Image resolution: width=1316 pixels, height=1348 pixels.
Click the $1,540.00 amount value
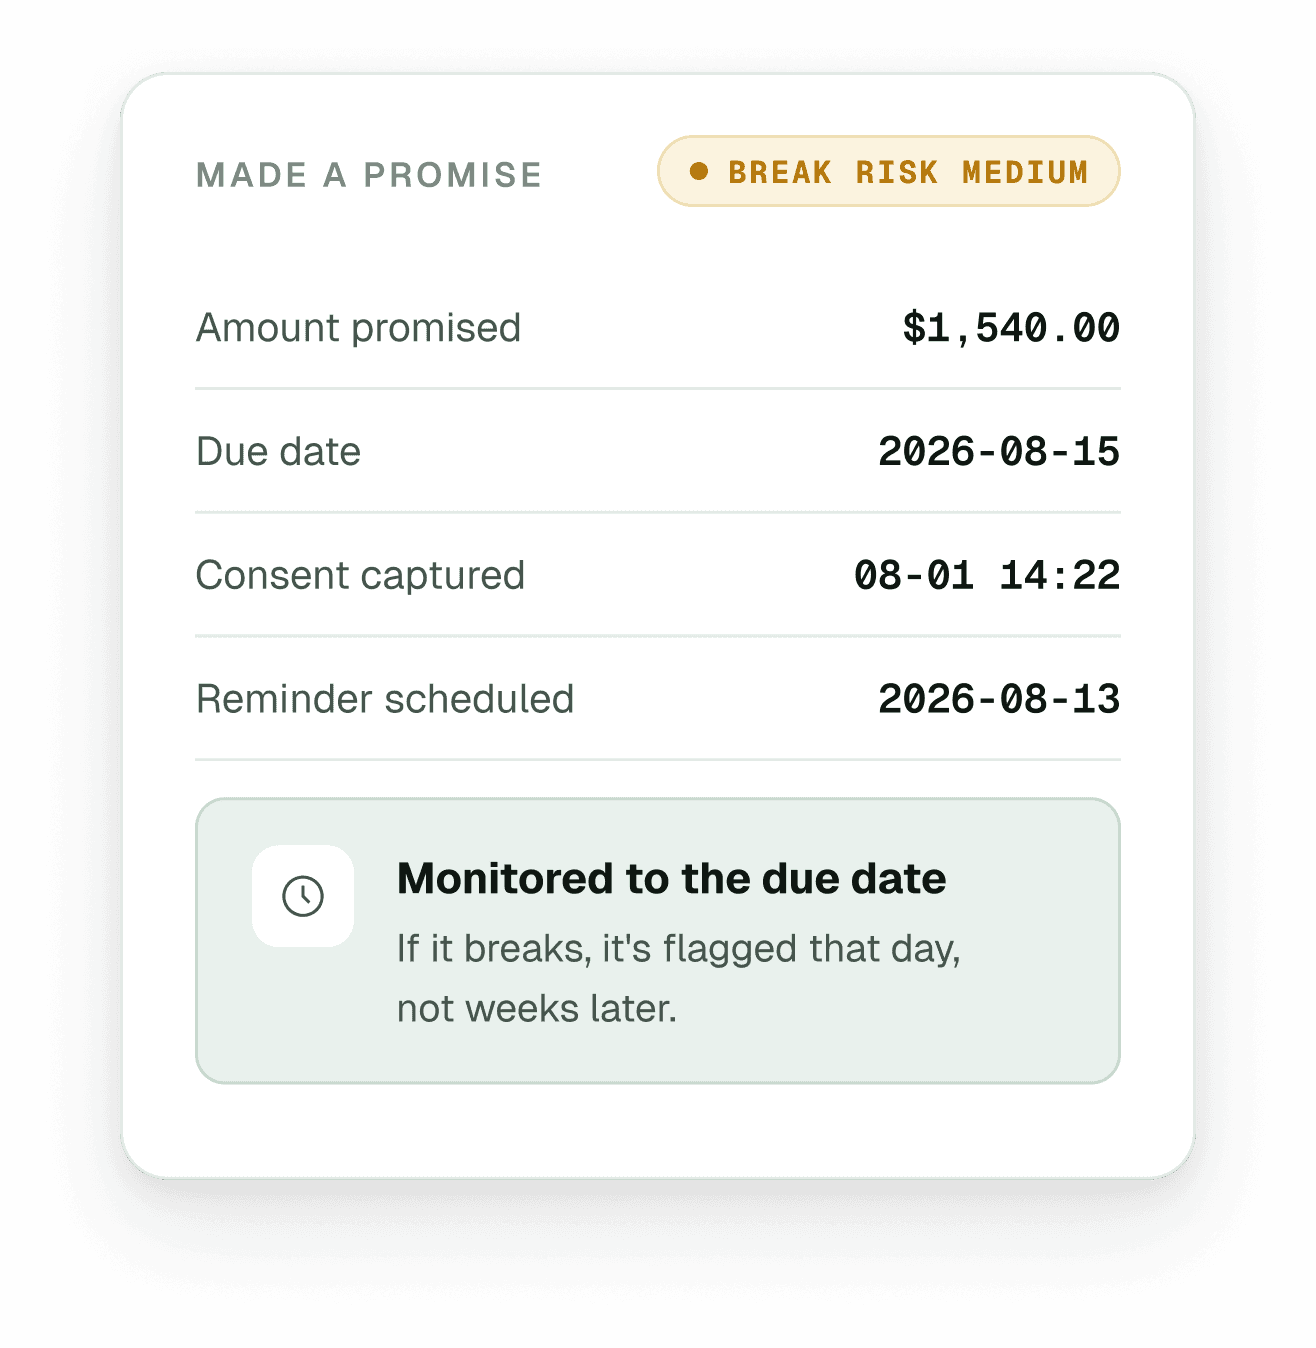1011,328
